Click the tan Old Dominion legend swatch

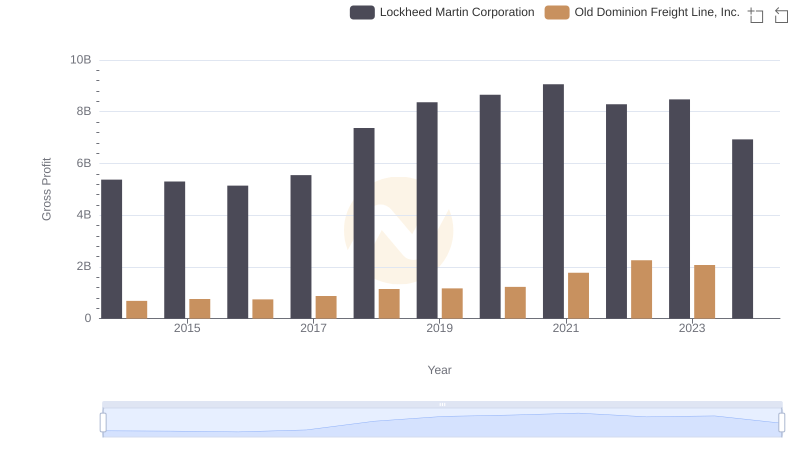pos(557,12)
